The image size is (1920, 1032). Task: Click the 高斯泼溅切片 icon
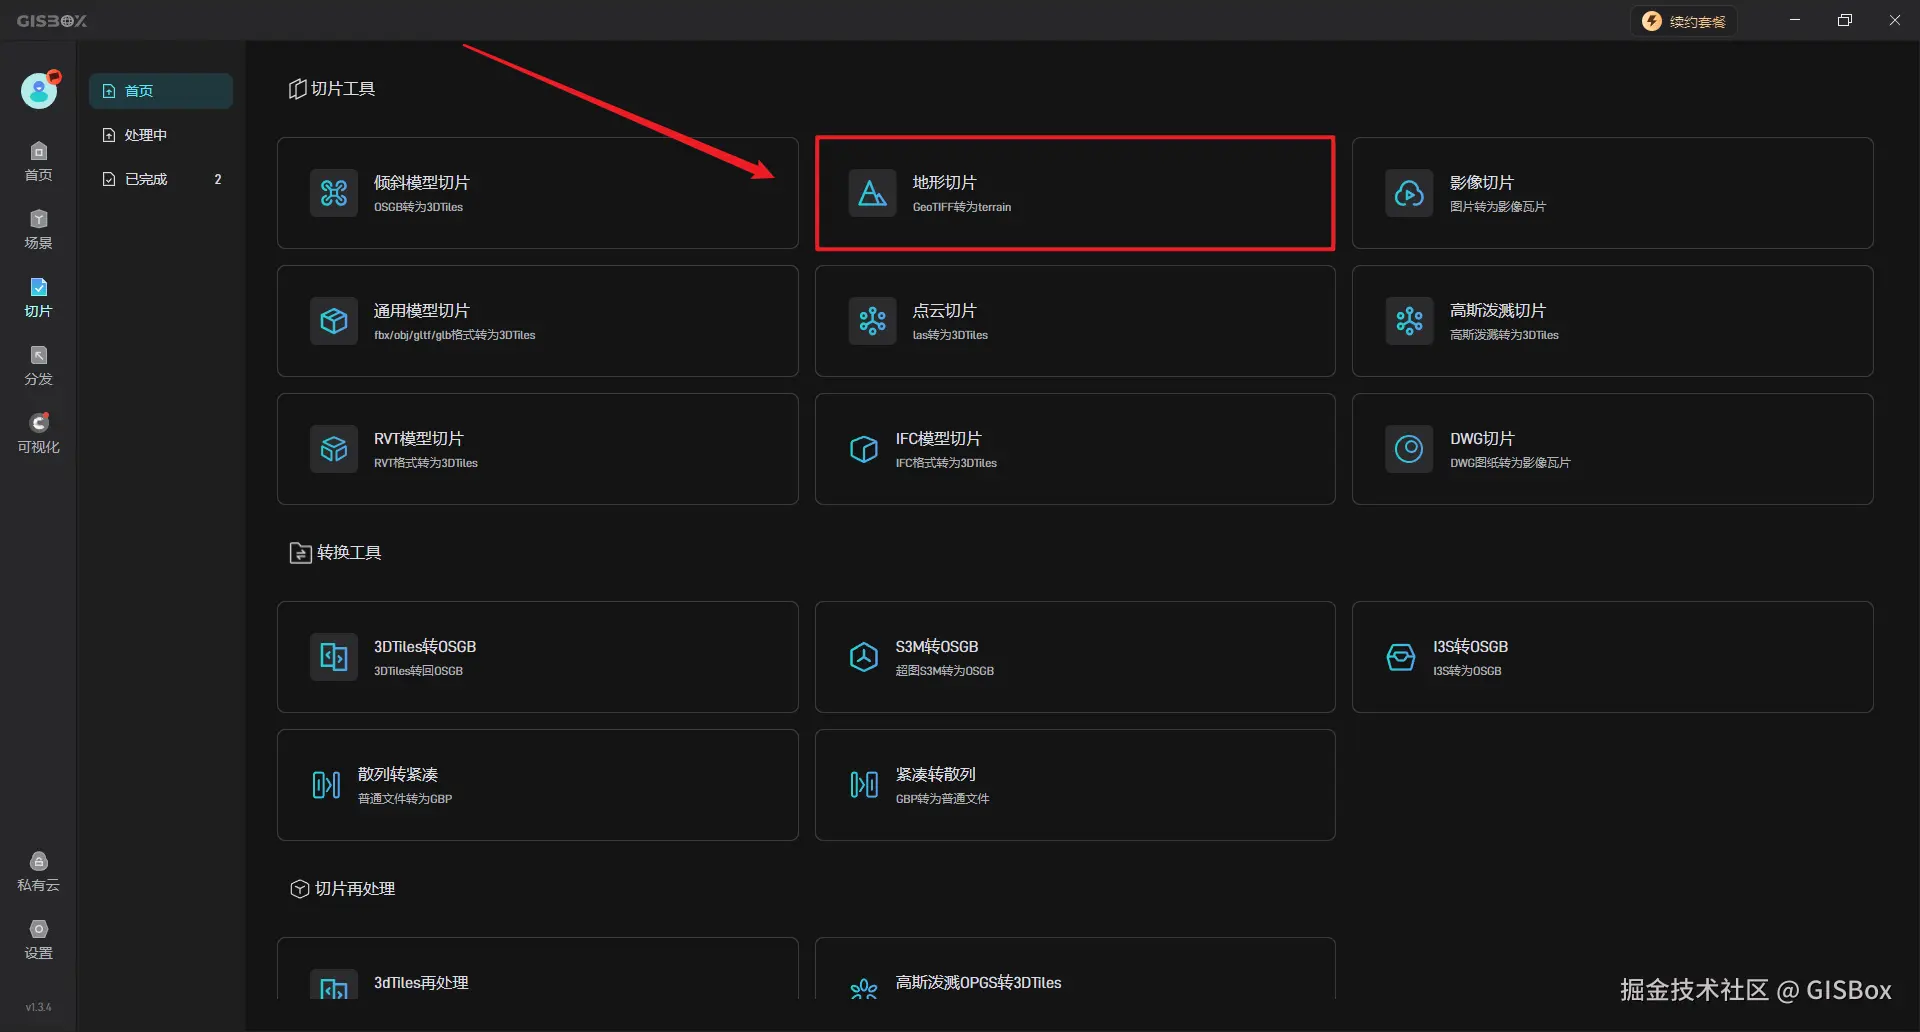(1409, 321)
